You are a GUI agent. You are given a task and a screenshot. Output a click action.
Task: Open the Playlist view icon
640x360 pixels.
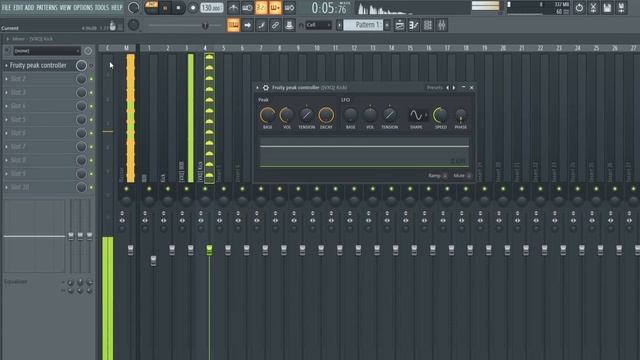tap(400, 25)
